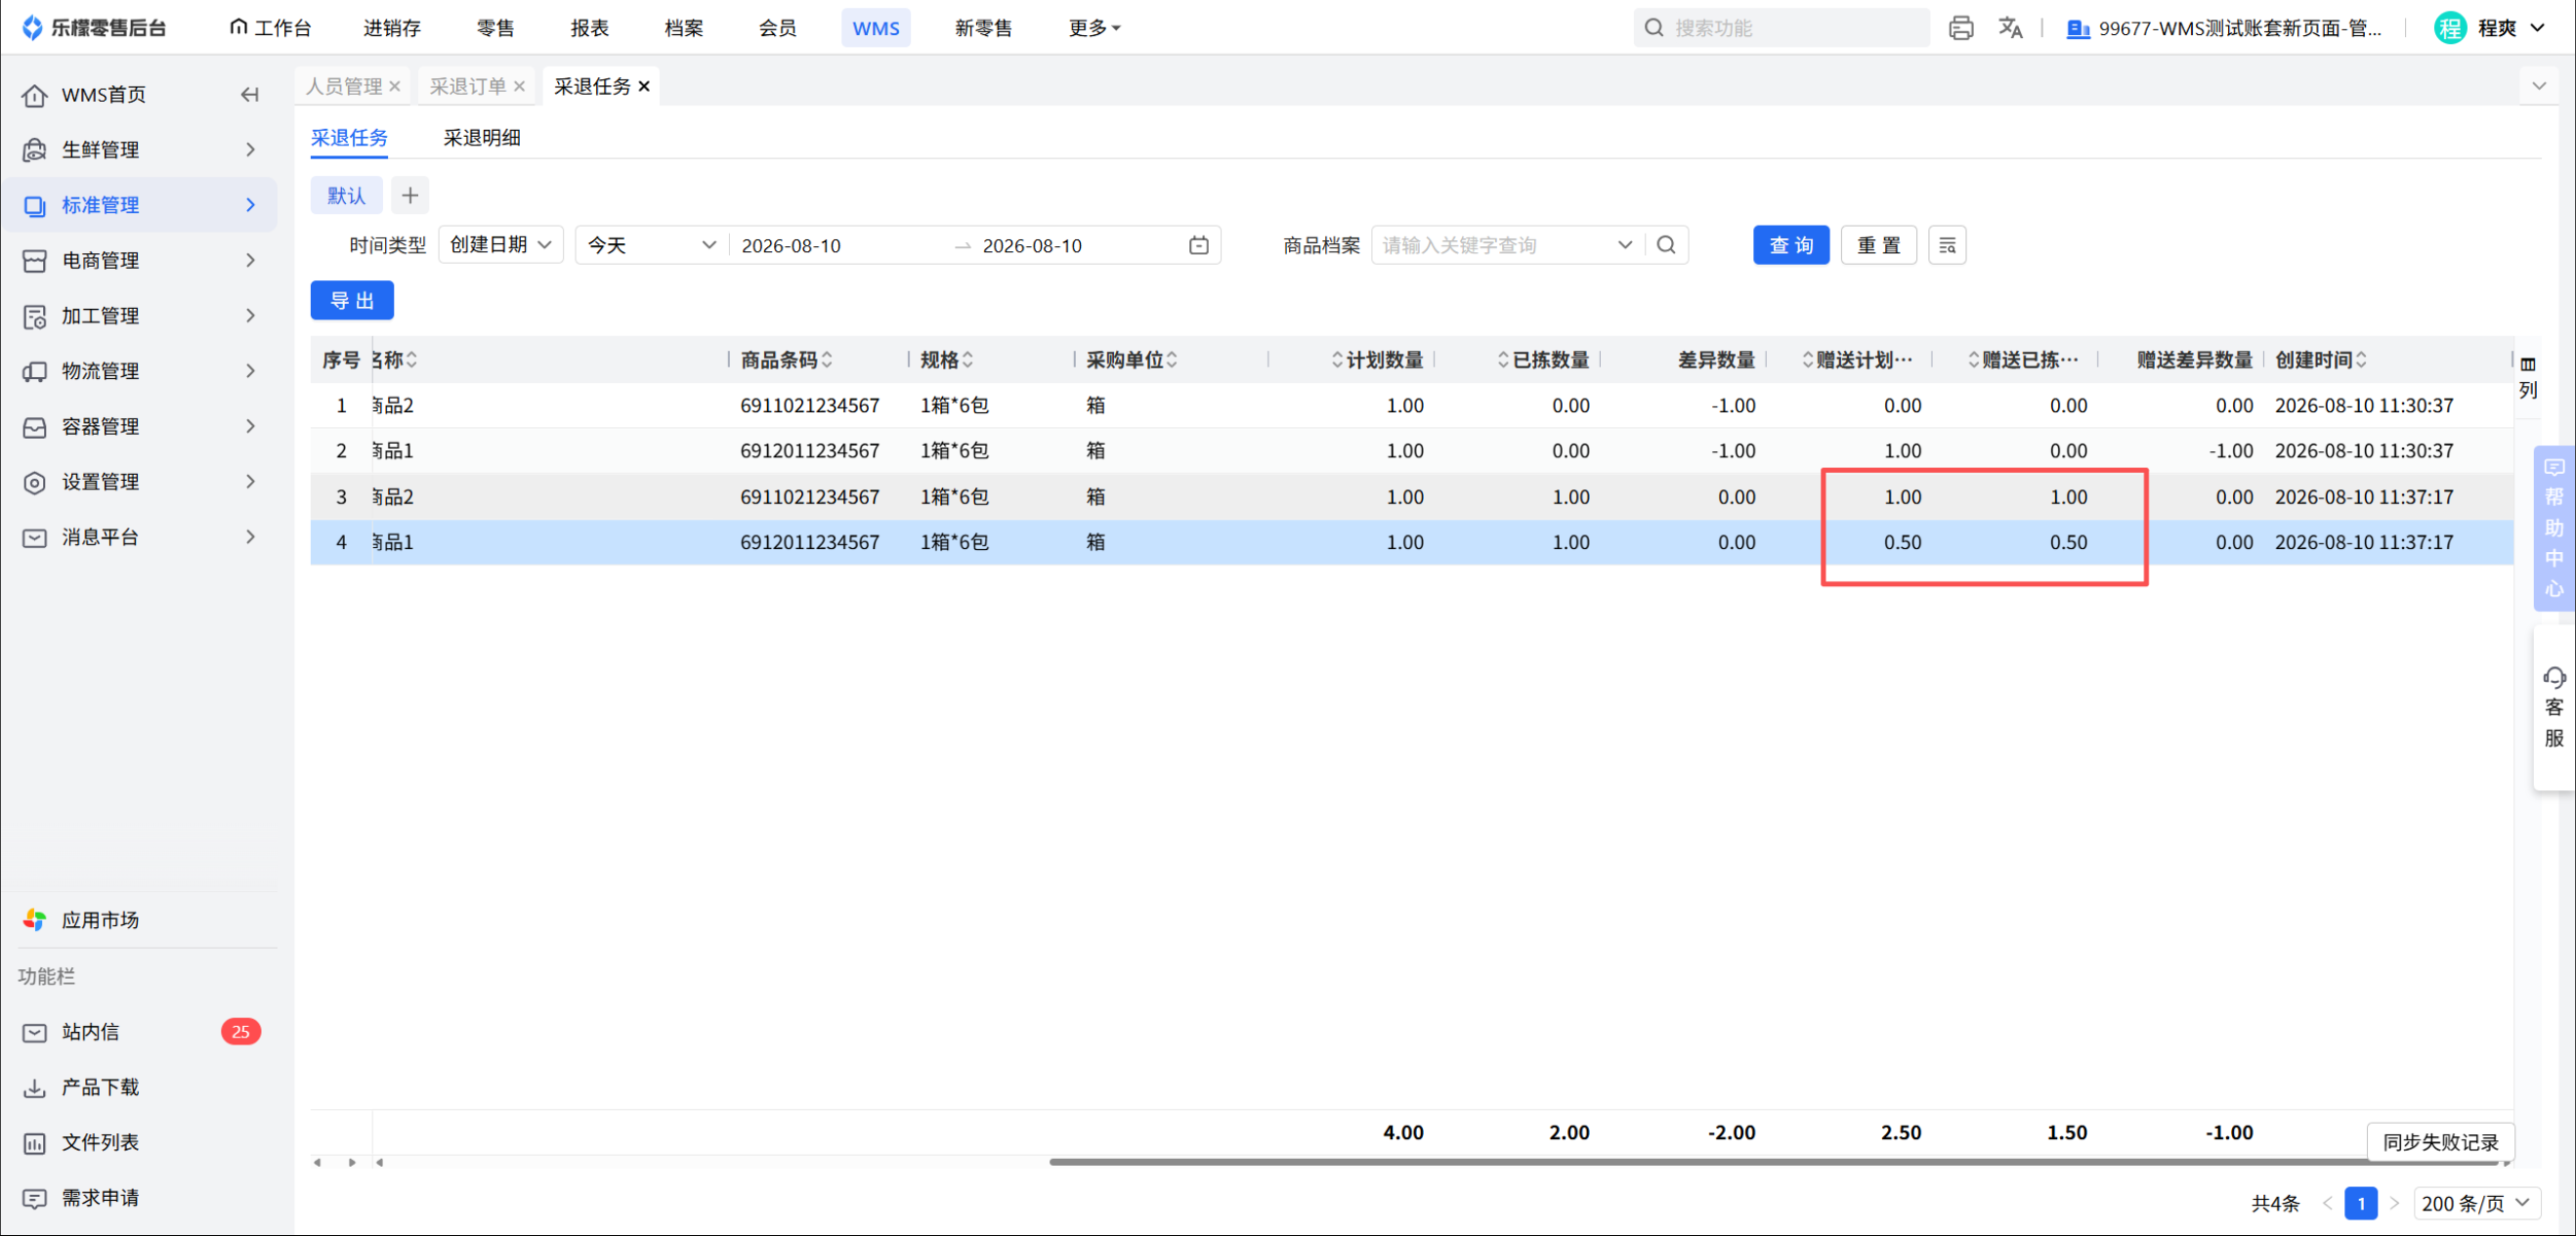Viewport: 2576px width, 1236px height.
Task: Open the language translation icon
Action: pyautogui.click(x=2010, y=28)
